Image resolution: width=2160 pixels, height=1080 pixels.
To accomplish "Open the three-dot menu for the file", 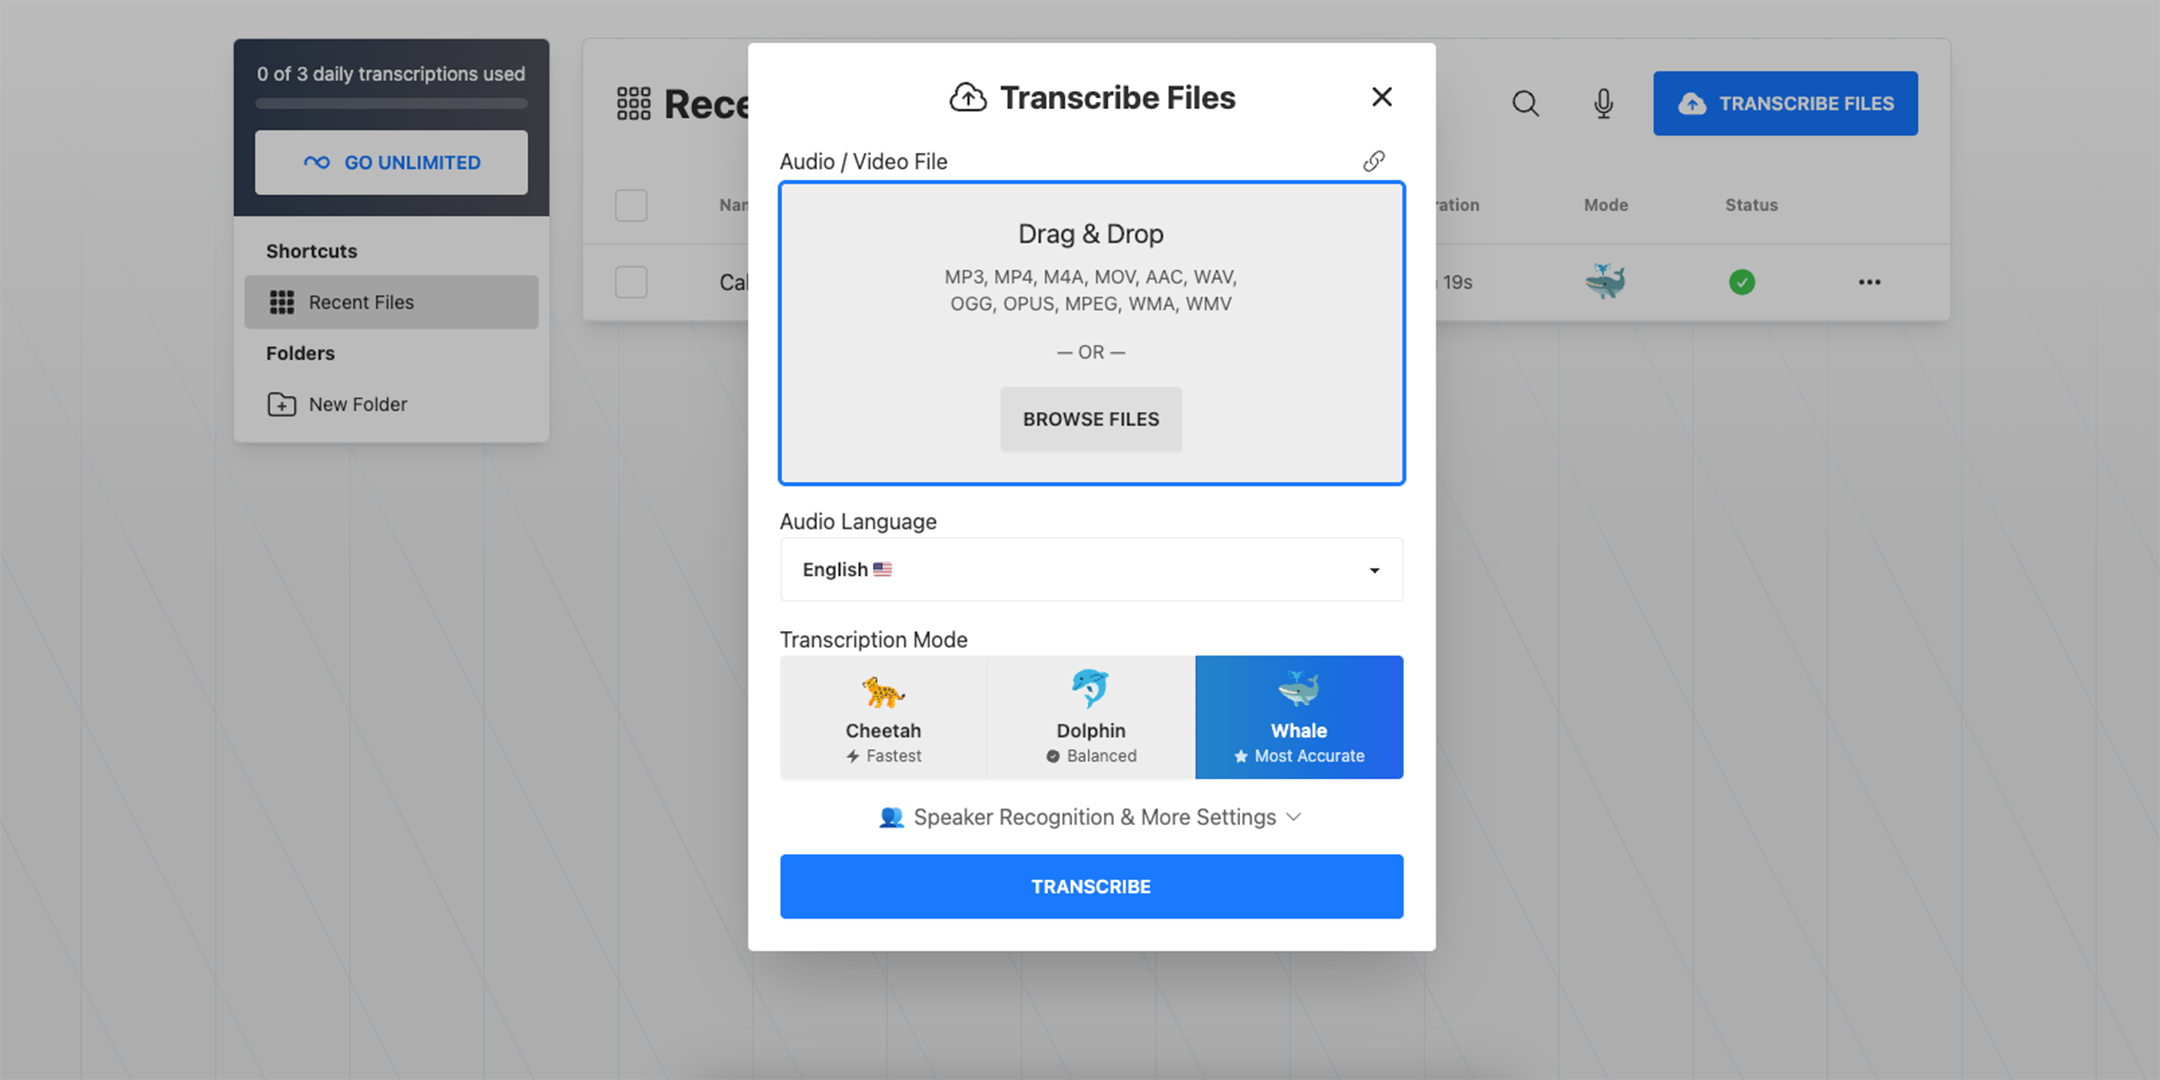I will (1869, 282).
